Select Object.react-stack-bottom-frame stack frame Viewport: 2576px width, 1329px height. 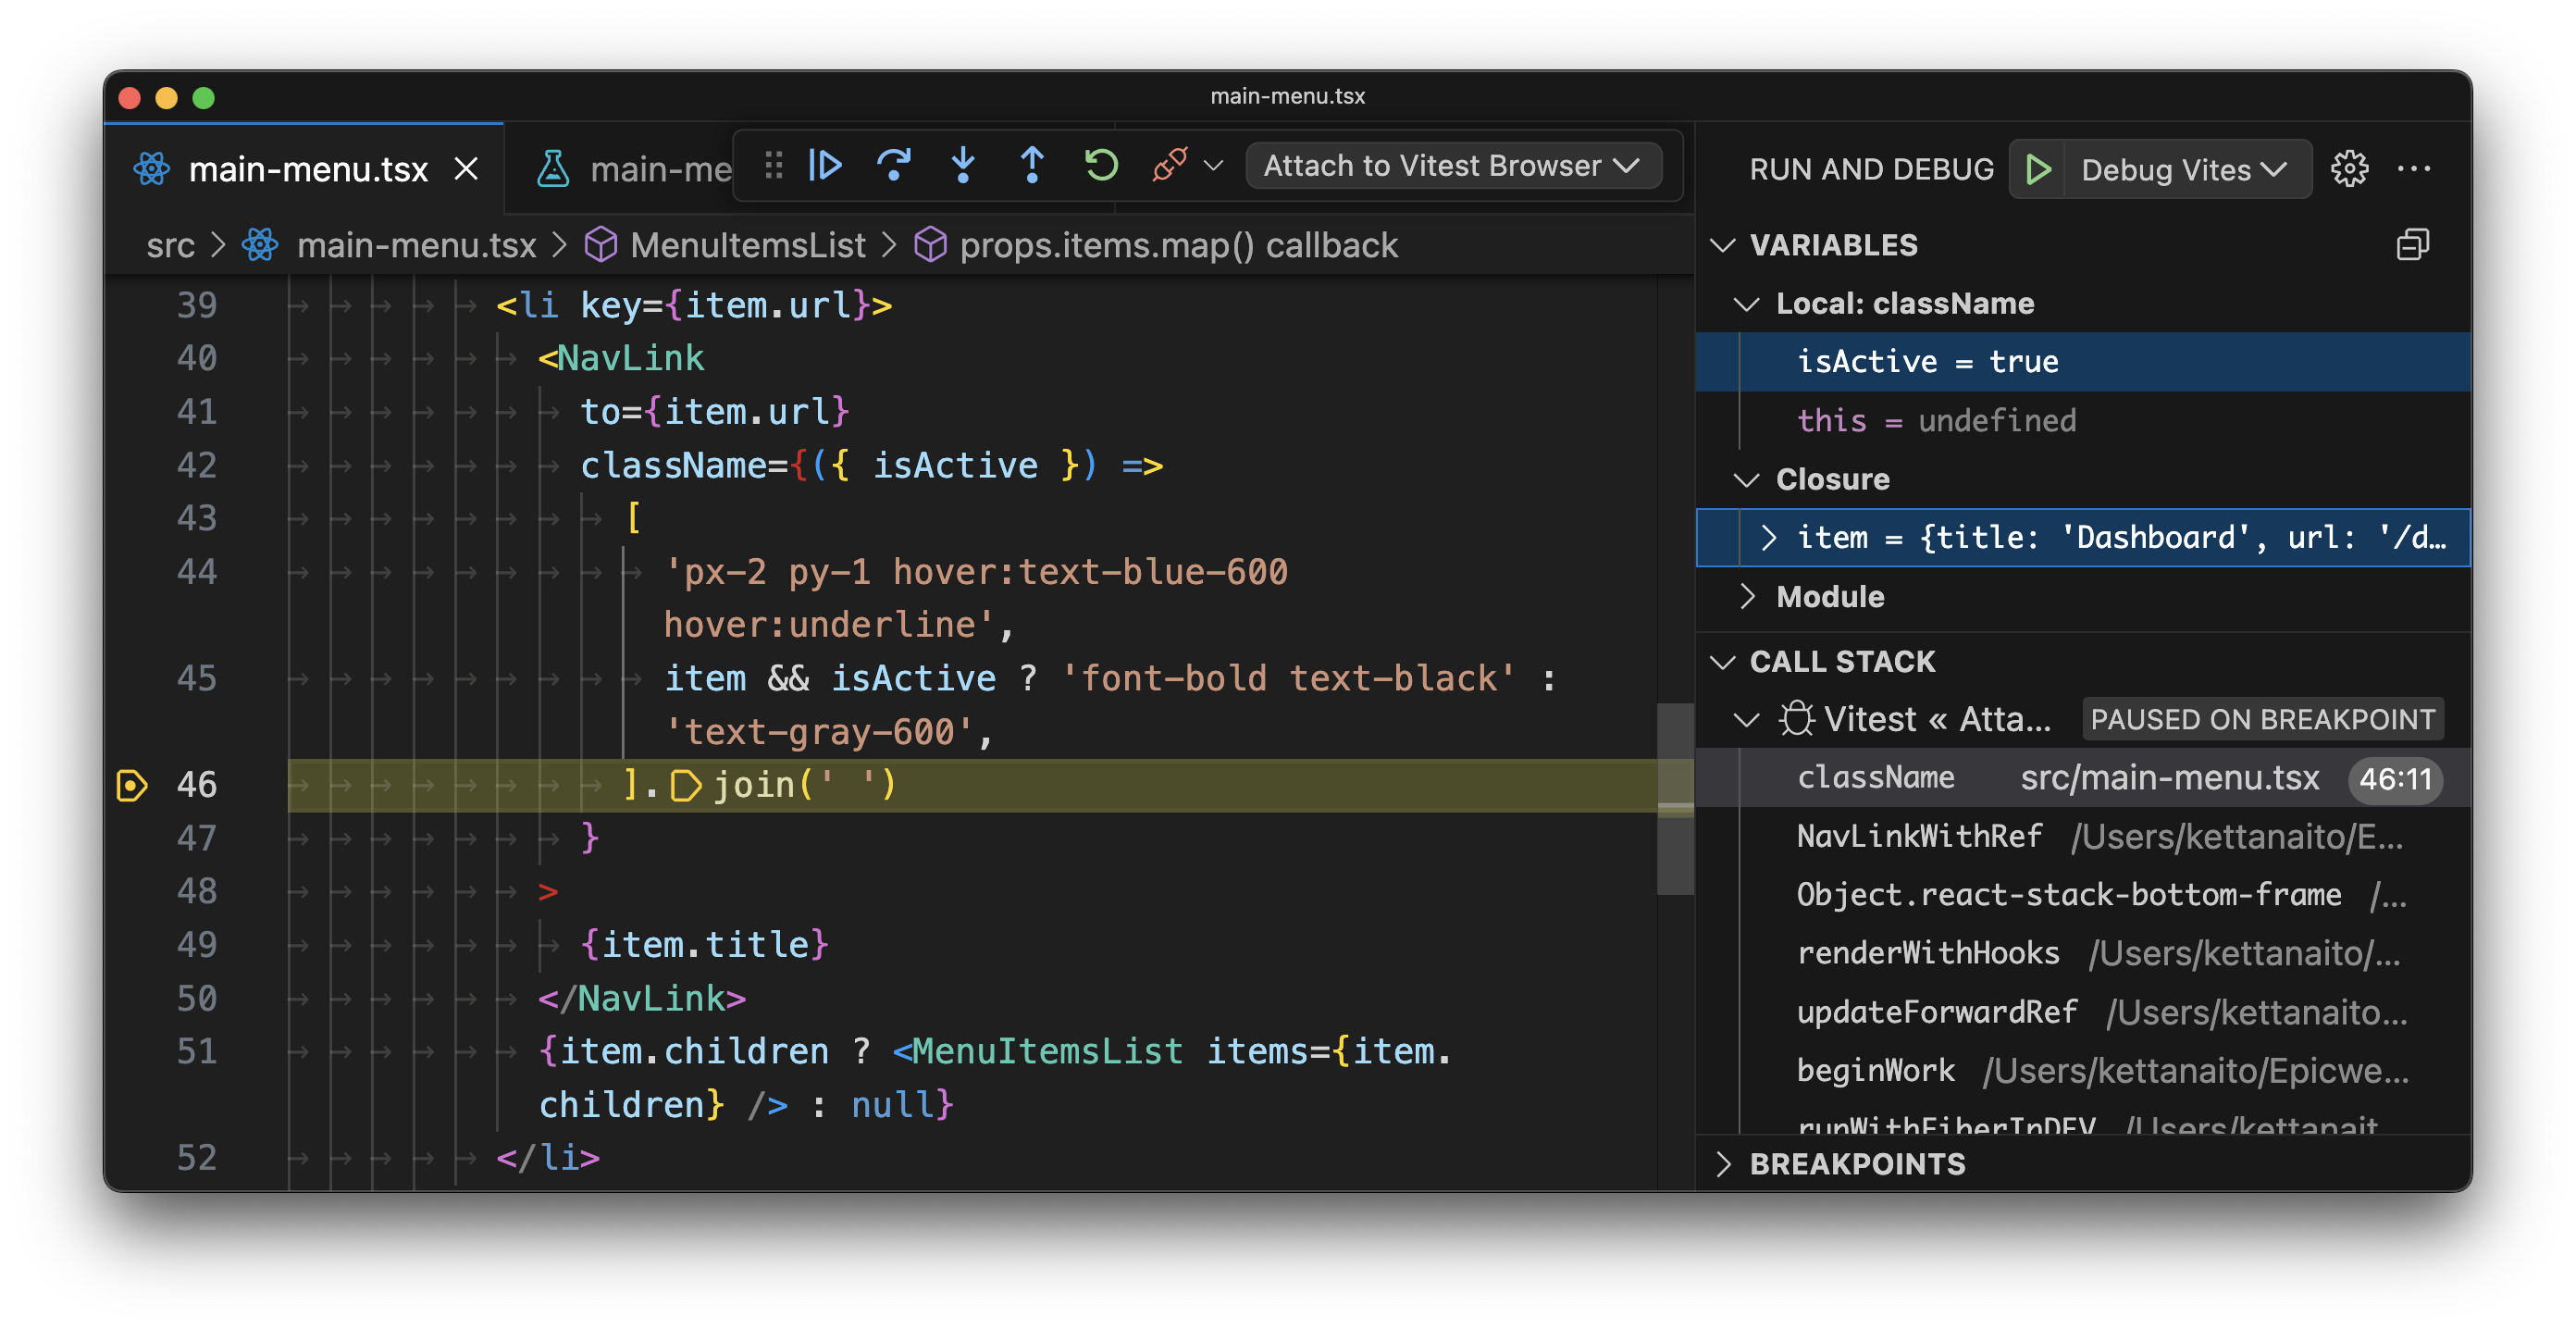coord(2083,896)
